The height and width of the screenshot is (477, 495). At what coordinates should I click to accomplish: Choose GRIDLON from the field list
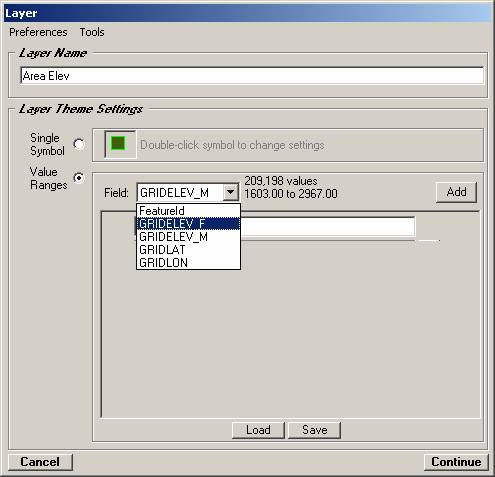(188, 262)
